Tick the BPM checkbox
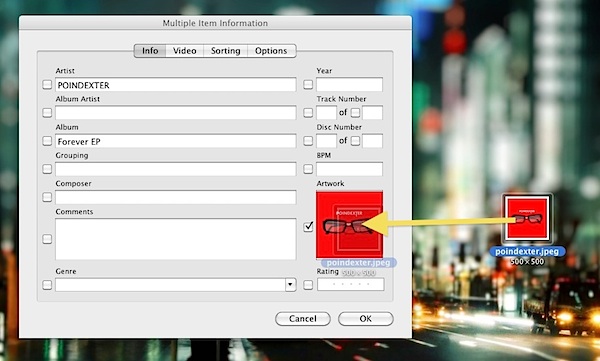This screenshot has height=361, width=600. tap(308, 169)
